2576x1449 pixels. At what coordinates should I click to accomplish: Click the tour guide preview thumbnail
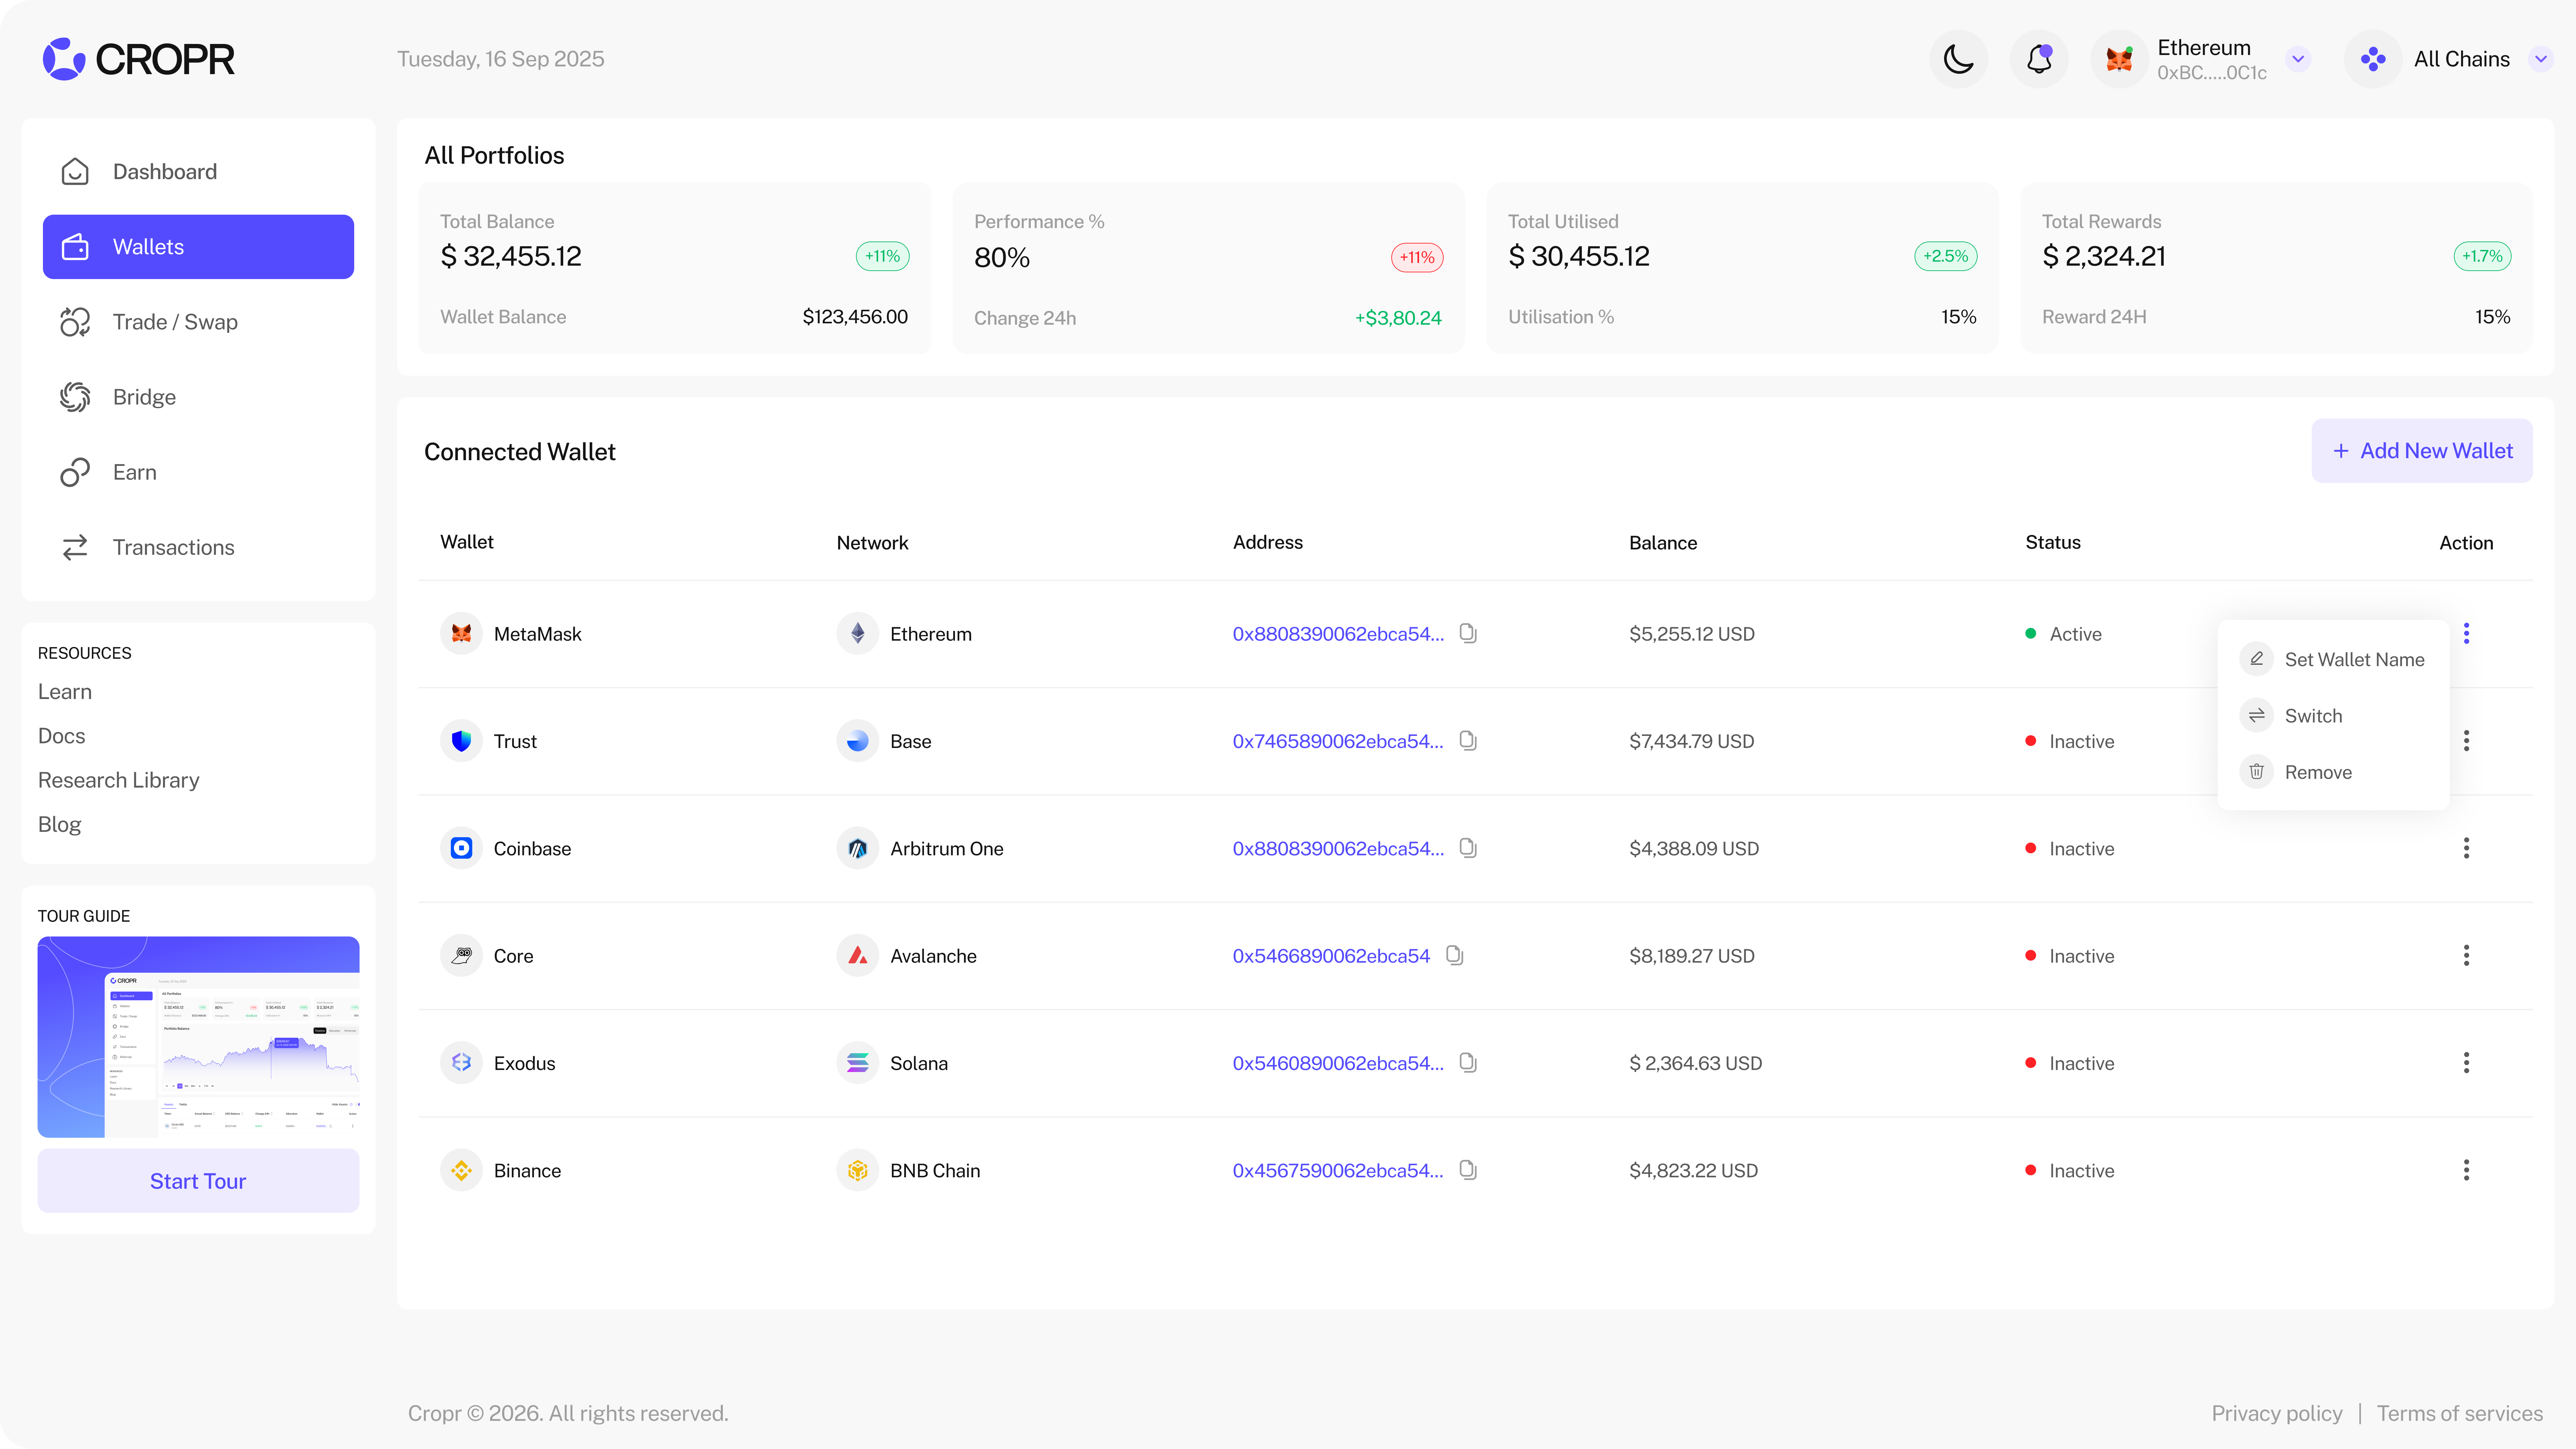tap(198, 1037)
